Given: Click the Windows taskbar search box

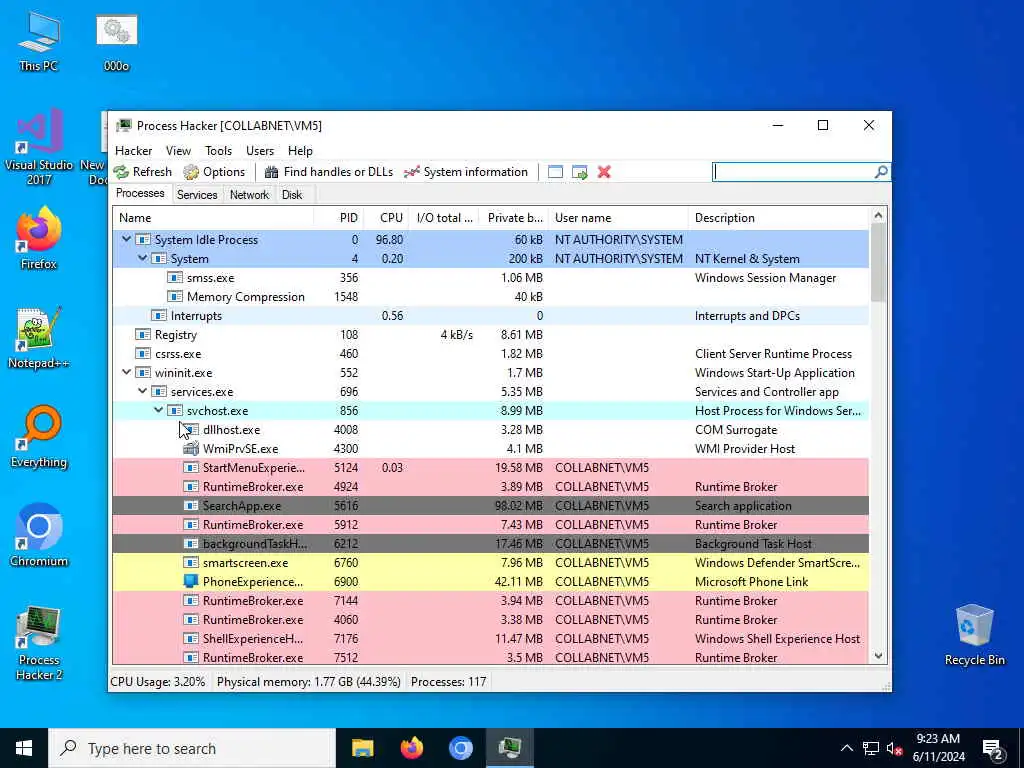Looking at the screenshot, I should tap(192, 748).
